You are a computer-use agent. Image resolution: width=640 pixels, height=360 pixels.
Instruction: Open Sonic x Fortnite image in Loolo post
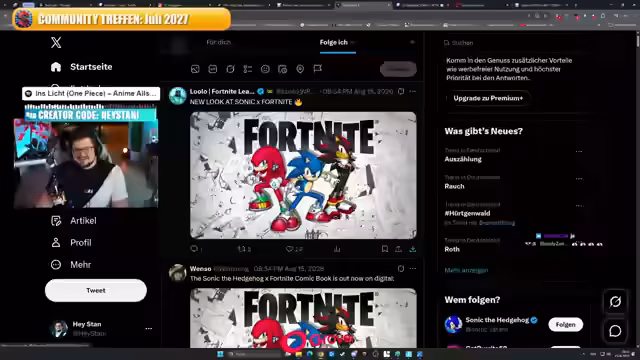tap(303, 175)
